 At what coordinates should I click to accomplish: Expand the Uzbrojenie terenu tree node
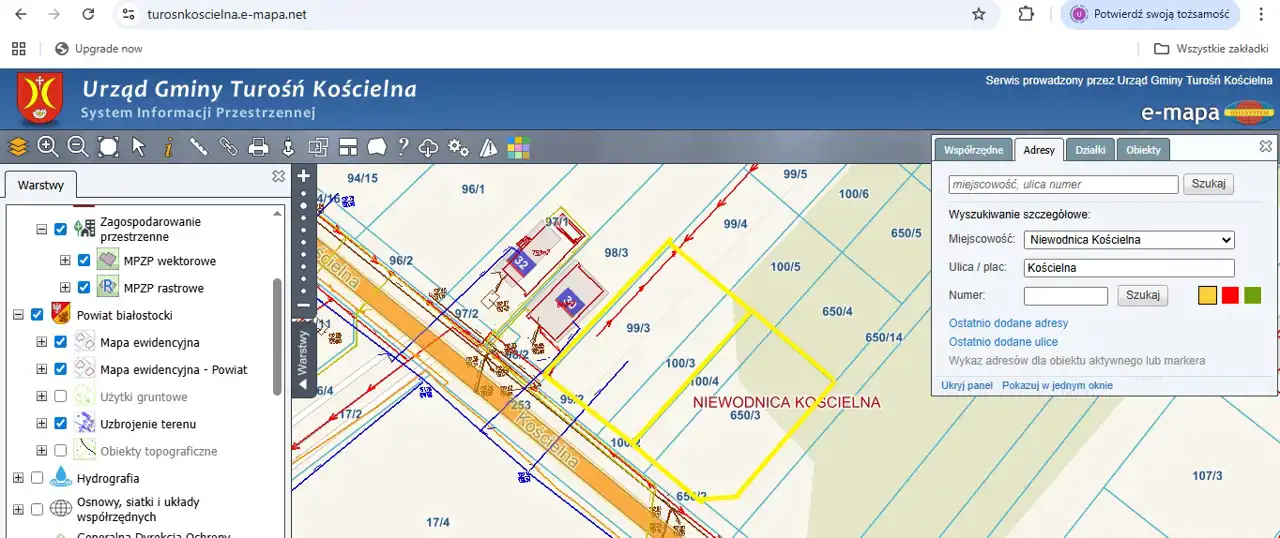(x=42, y=424)
